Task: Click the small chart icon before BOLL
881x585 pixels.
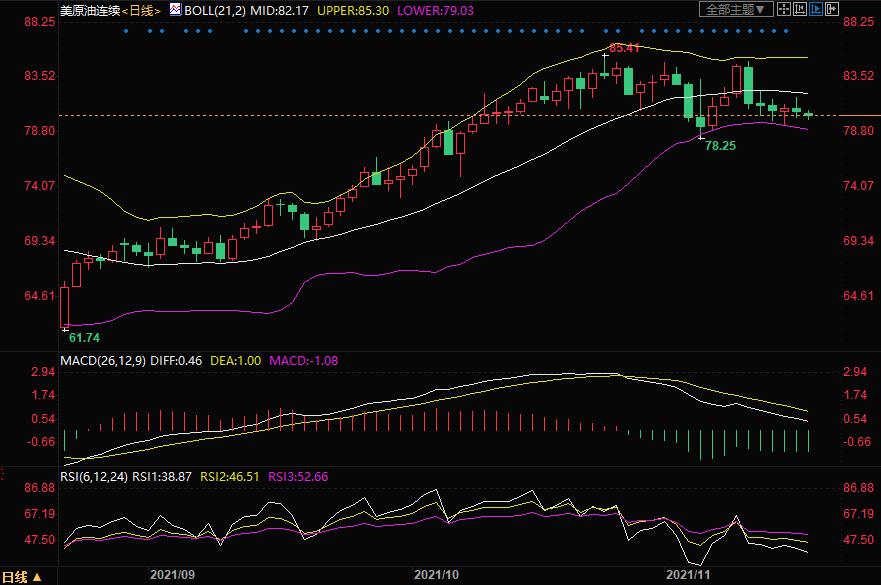Action: (x=175, y=9)
